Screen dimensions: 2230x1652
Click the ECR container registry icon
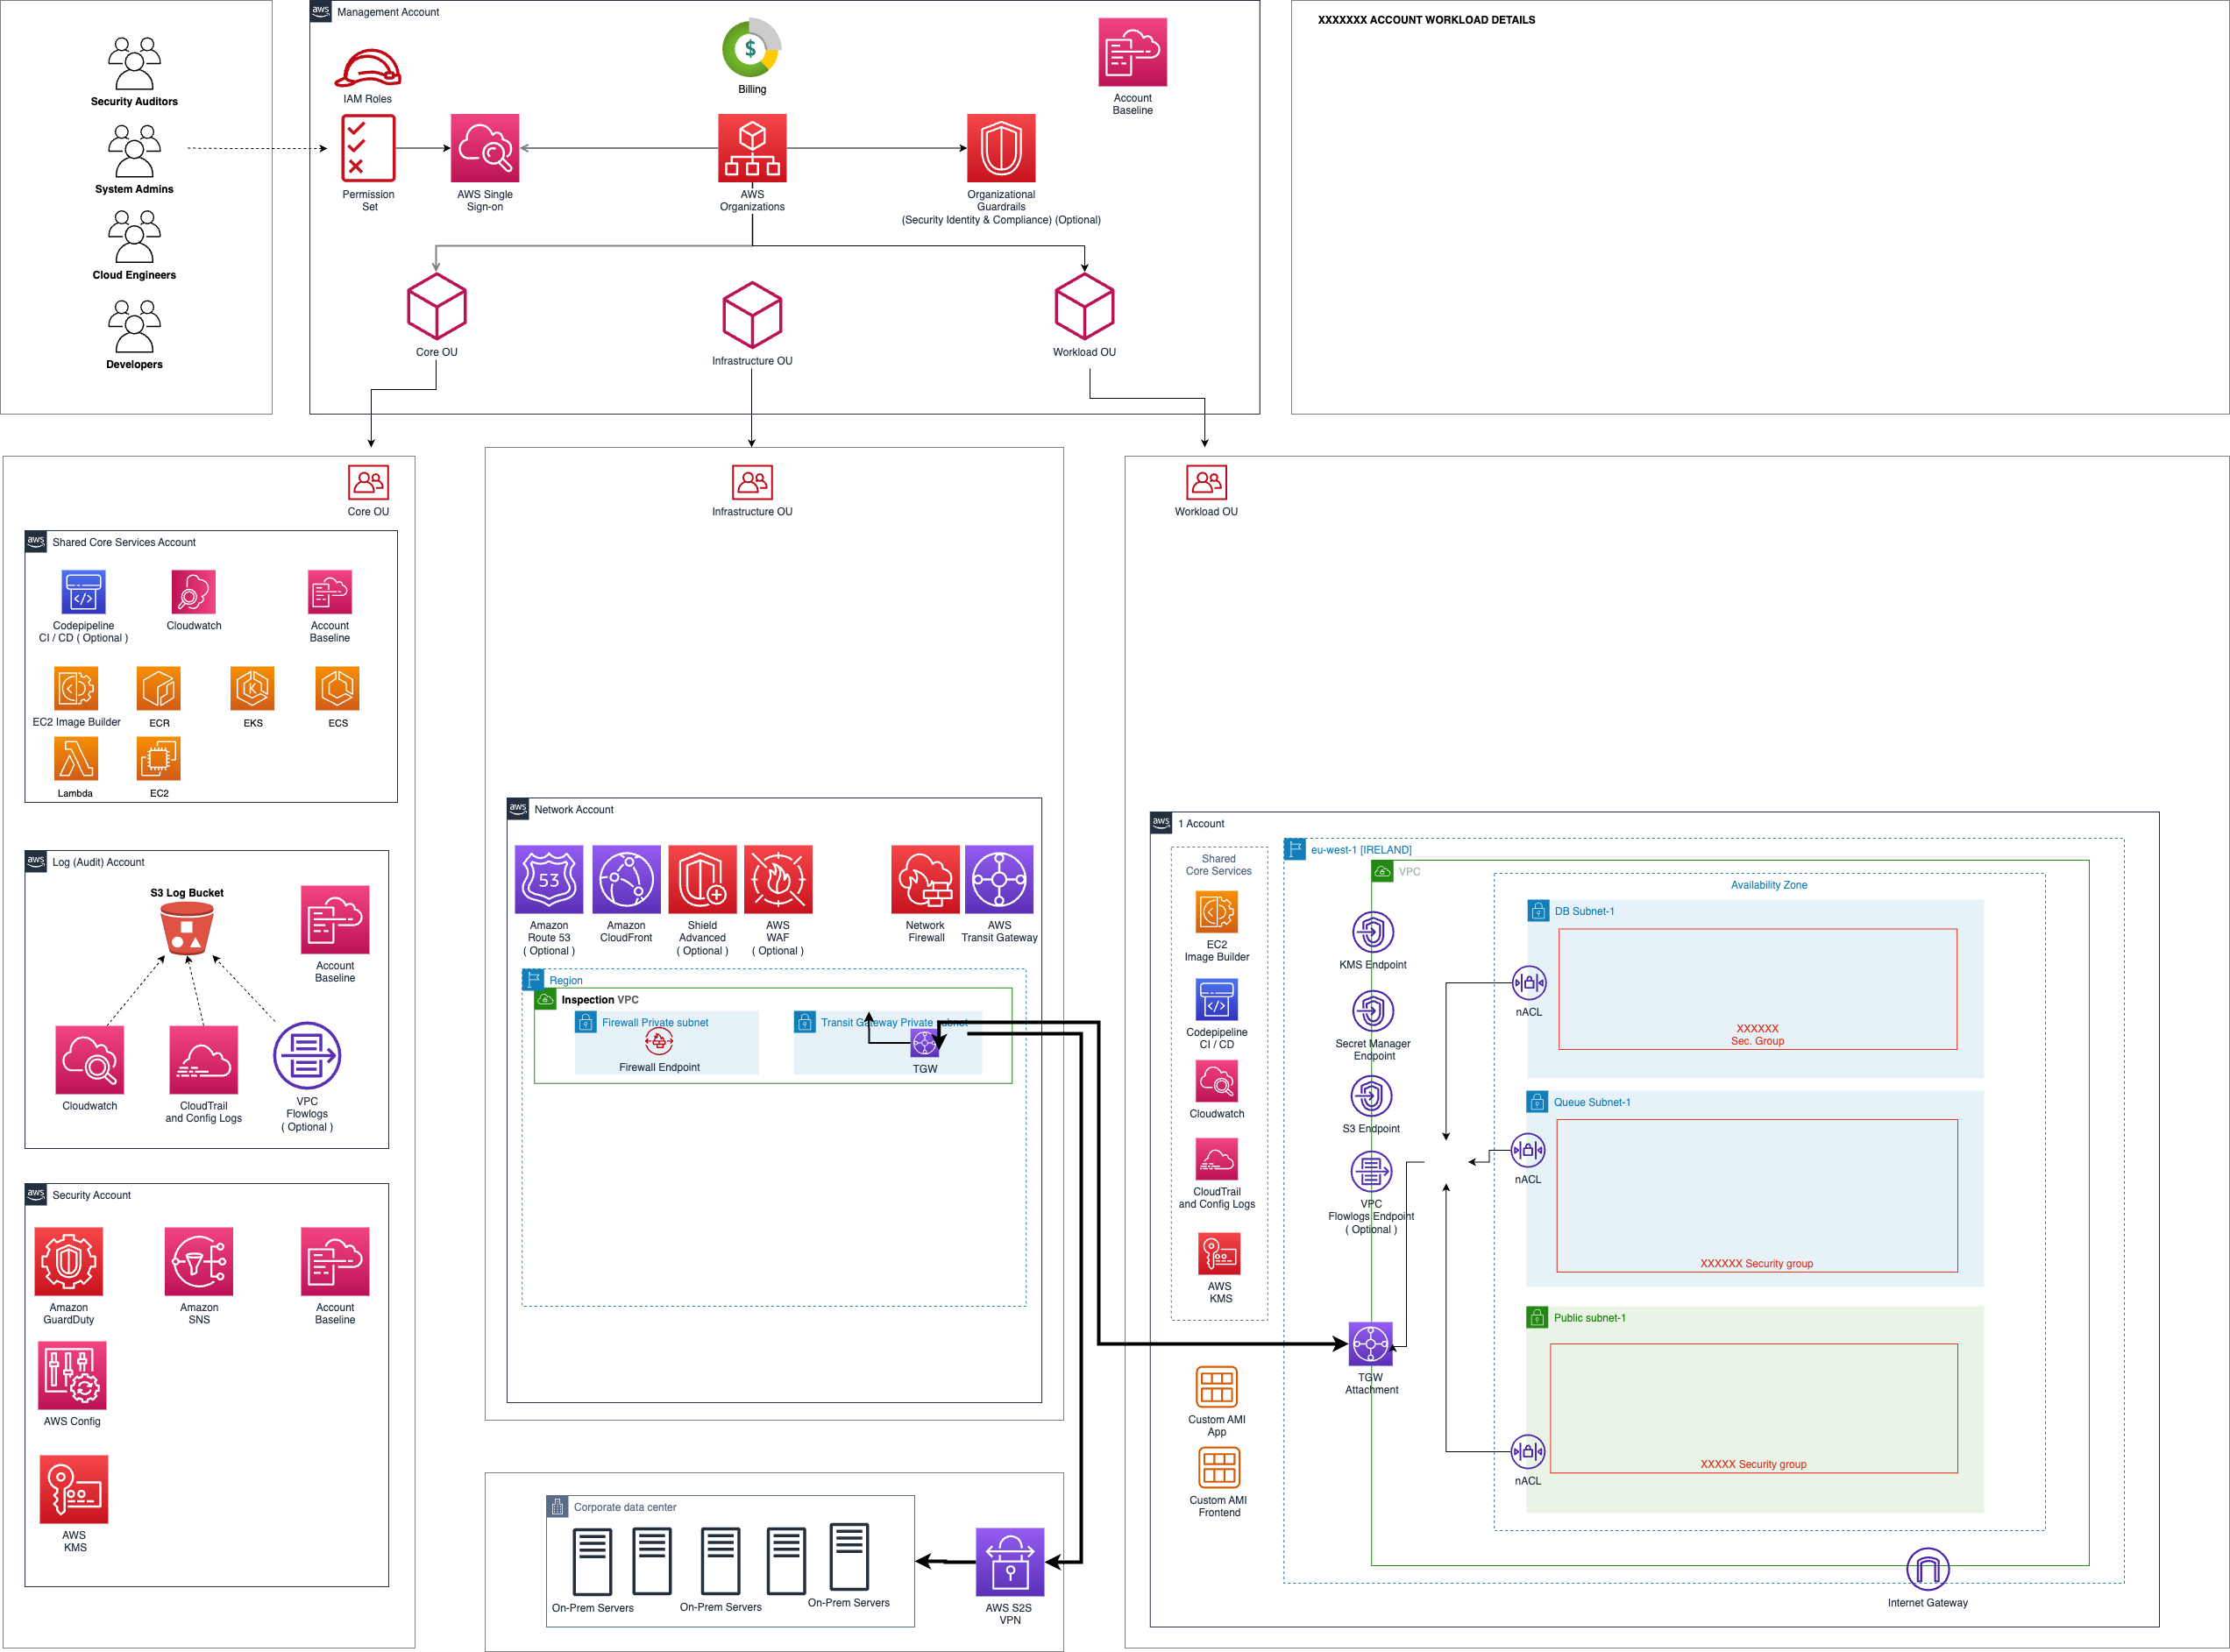[159, 688]
